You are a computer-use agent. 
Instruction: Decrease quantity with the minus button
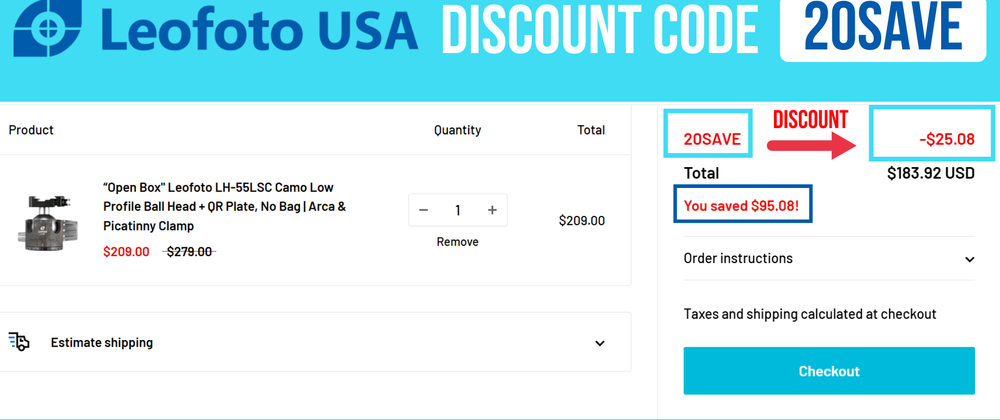pos(424,210)
